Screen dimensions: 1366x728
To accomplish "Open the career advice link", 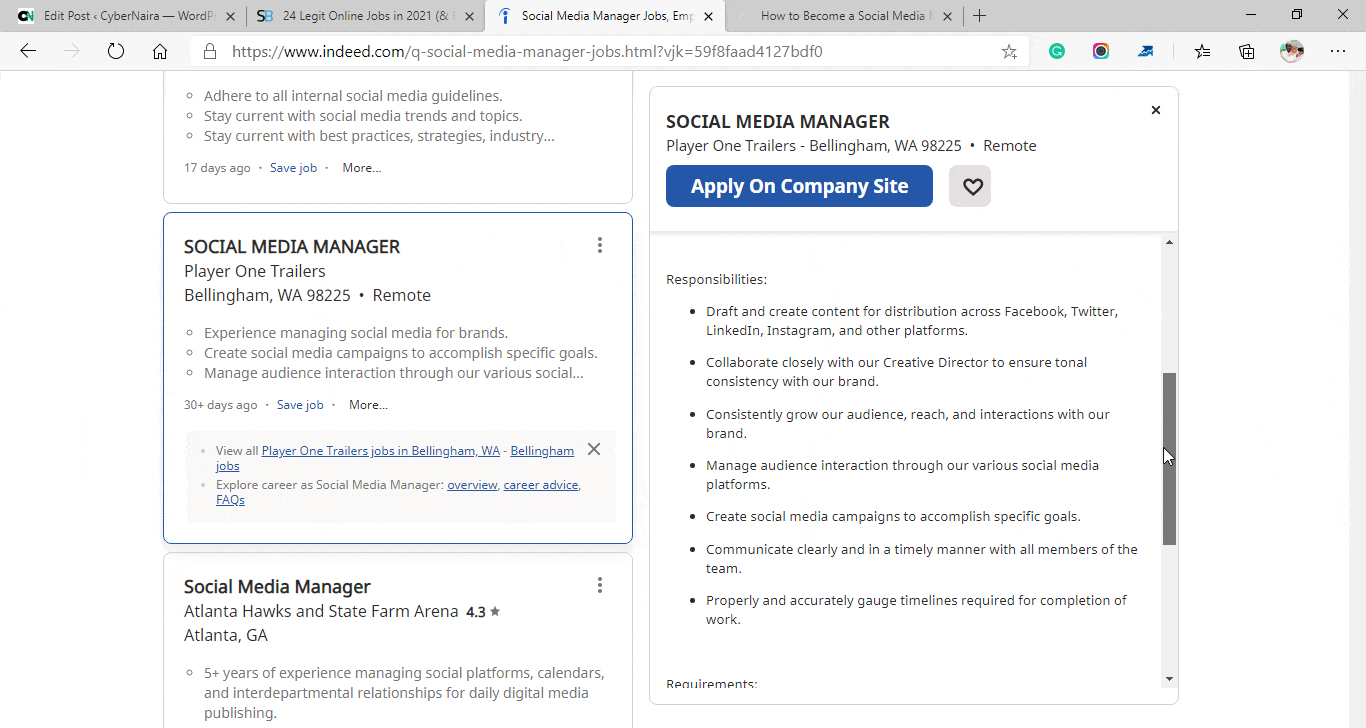I will coord(540,484).
